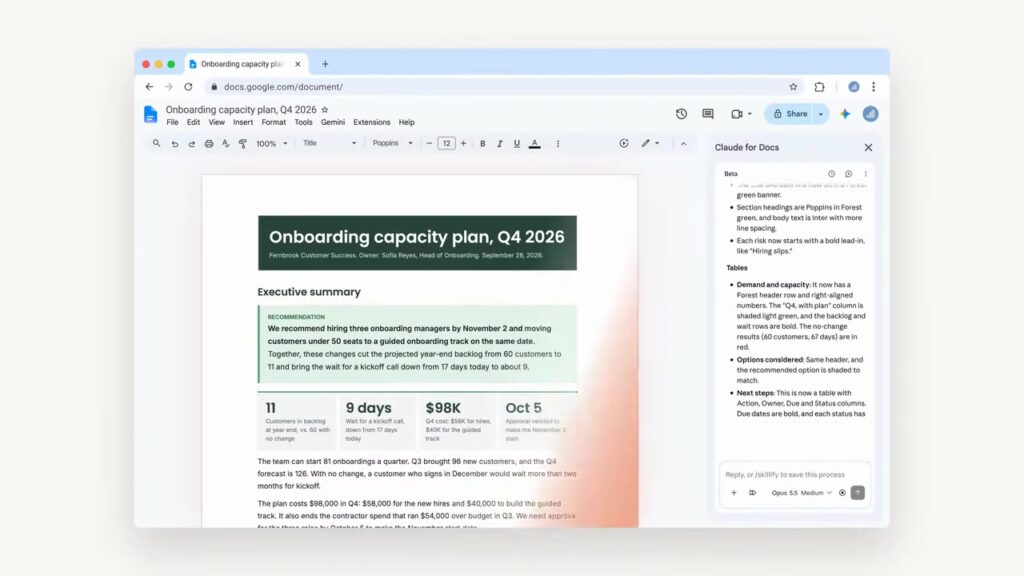This screenshot has width=1024, height=576.
Task: Open the Tools menu
Action: [x=303, y=122]
